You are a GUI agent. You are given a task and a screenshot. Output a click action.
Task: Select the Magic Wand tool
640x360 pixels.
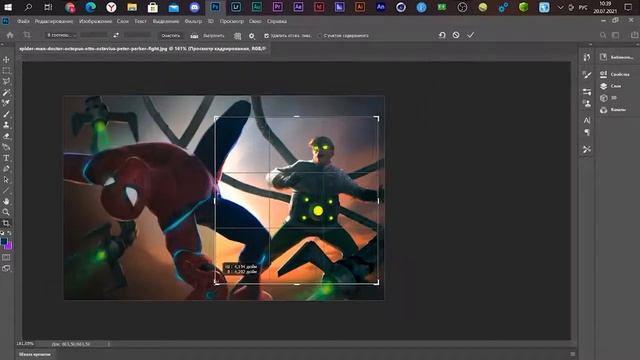pyautogui.click(x=6, y=92)
